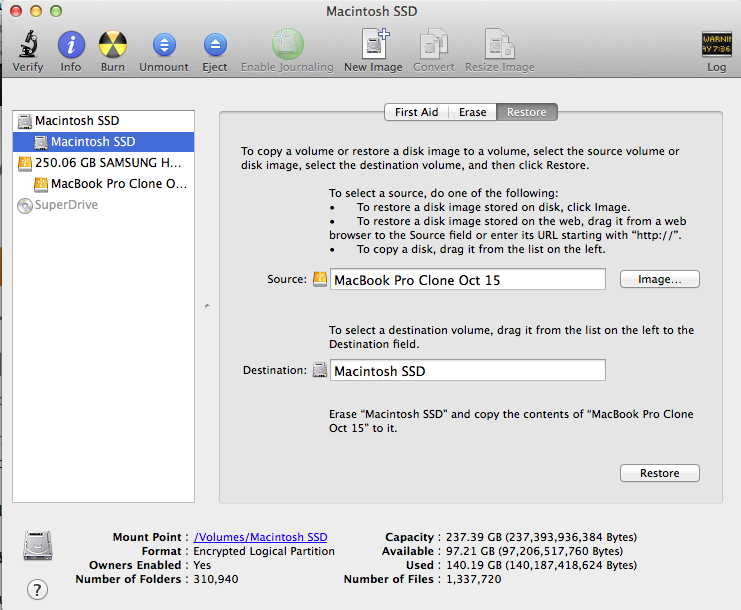
Task: Click the Number of Files value '1,337,720'
Action: (474, 579)
